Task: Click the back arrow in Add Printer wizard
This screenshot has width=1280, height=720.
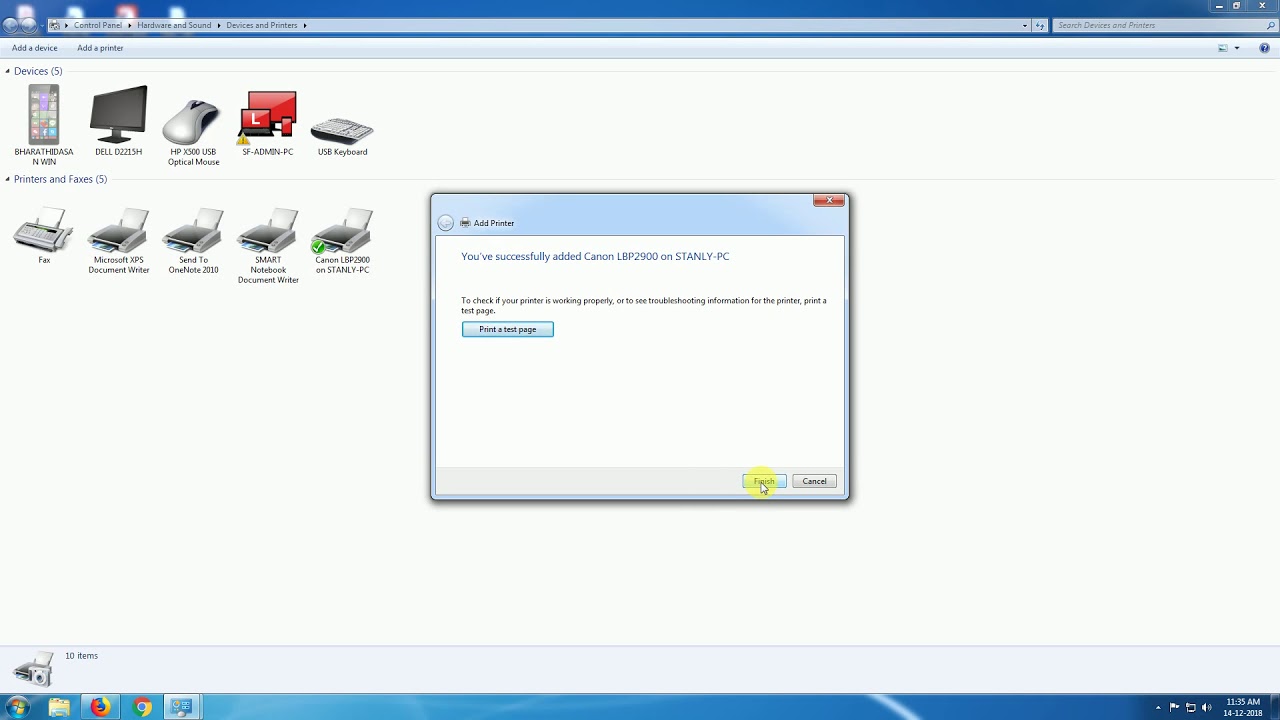Action: 446,223
